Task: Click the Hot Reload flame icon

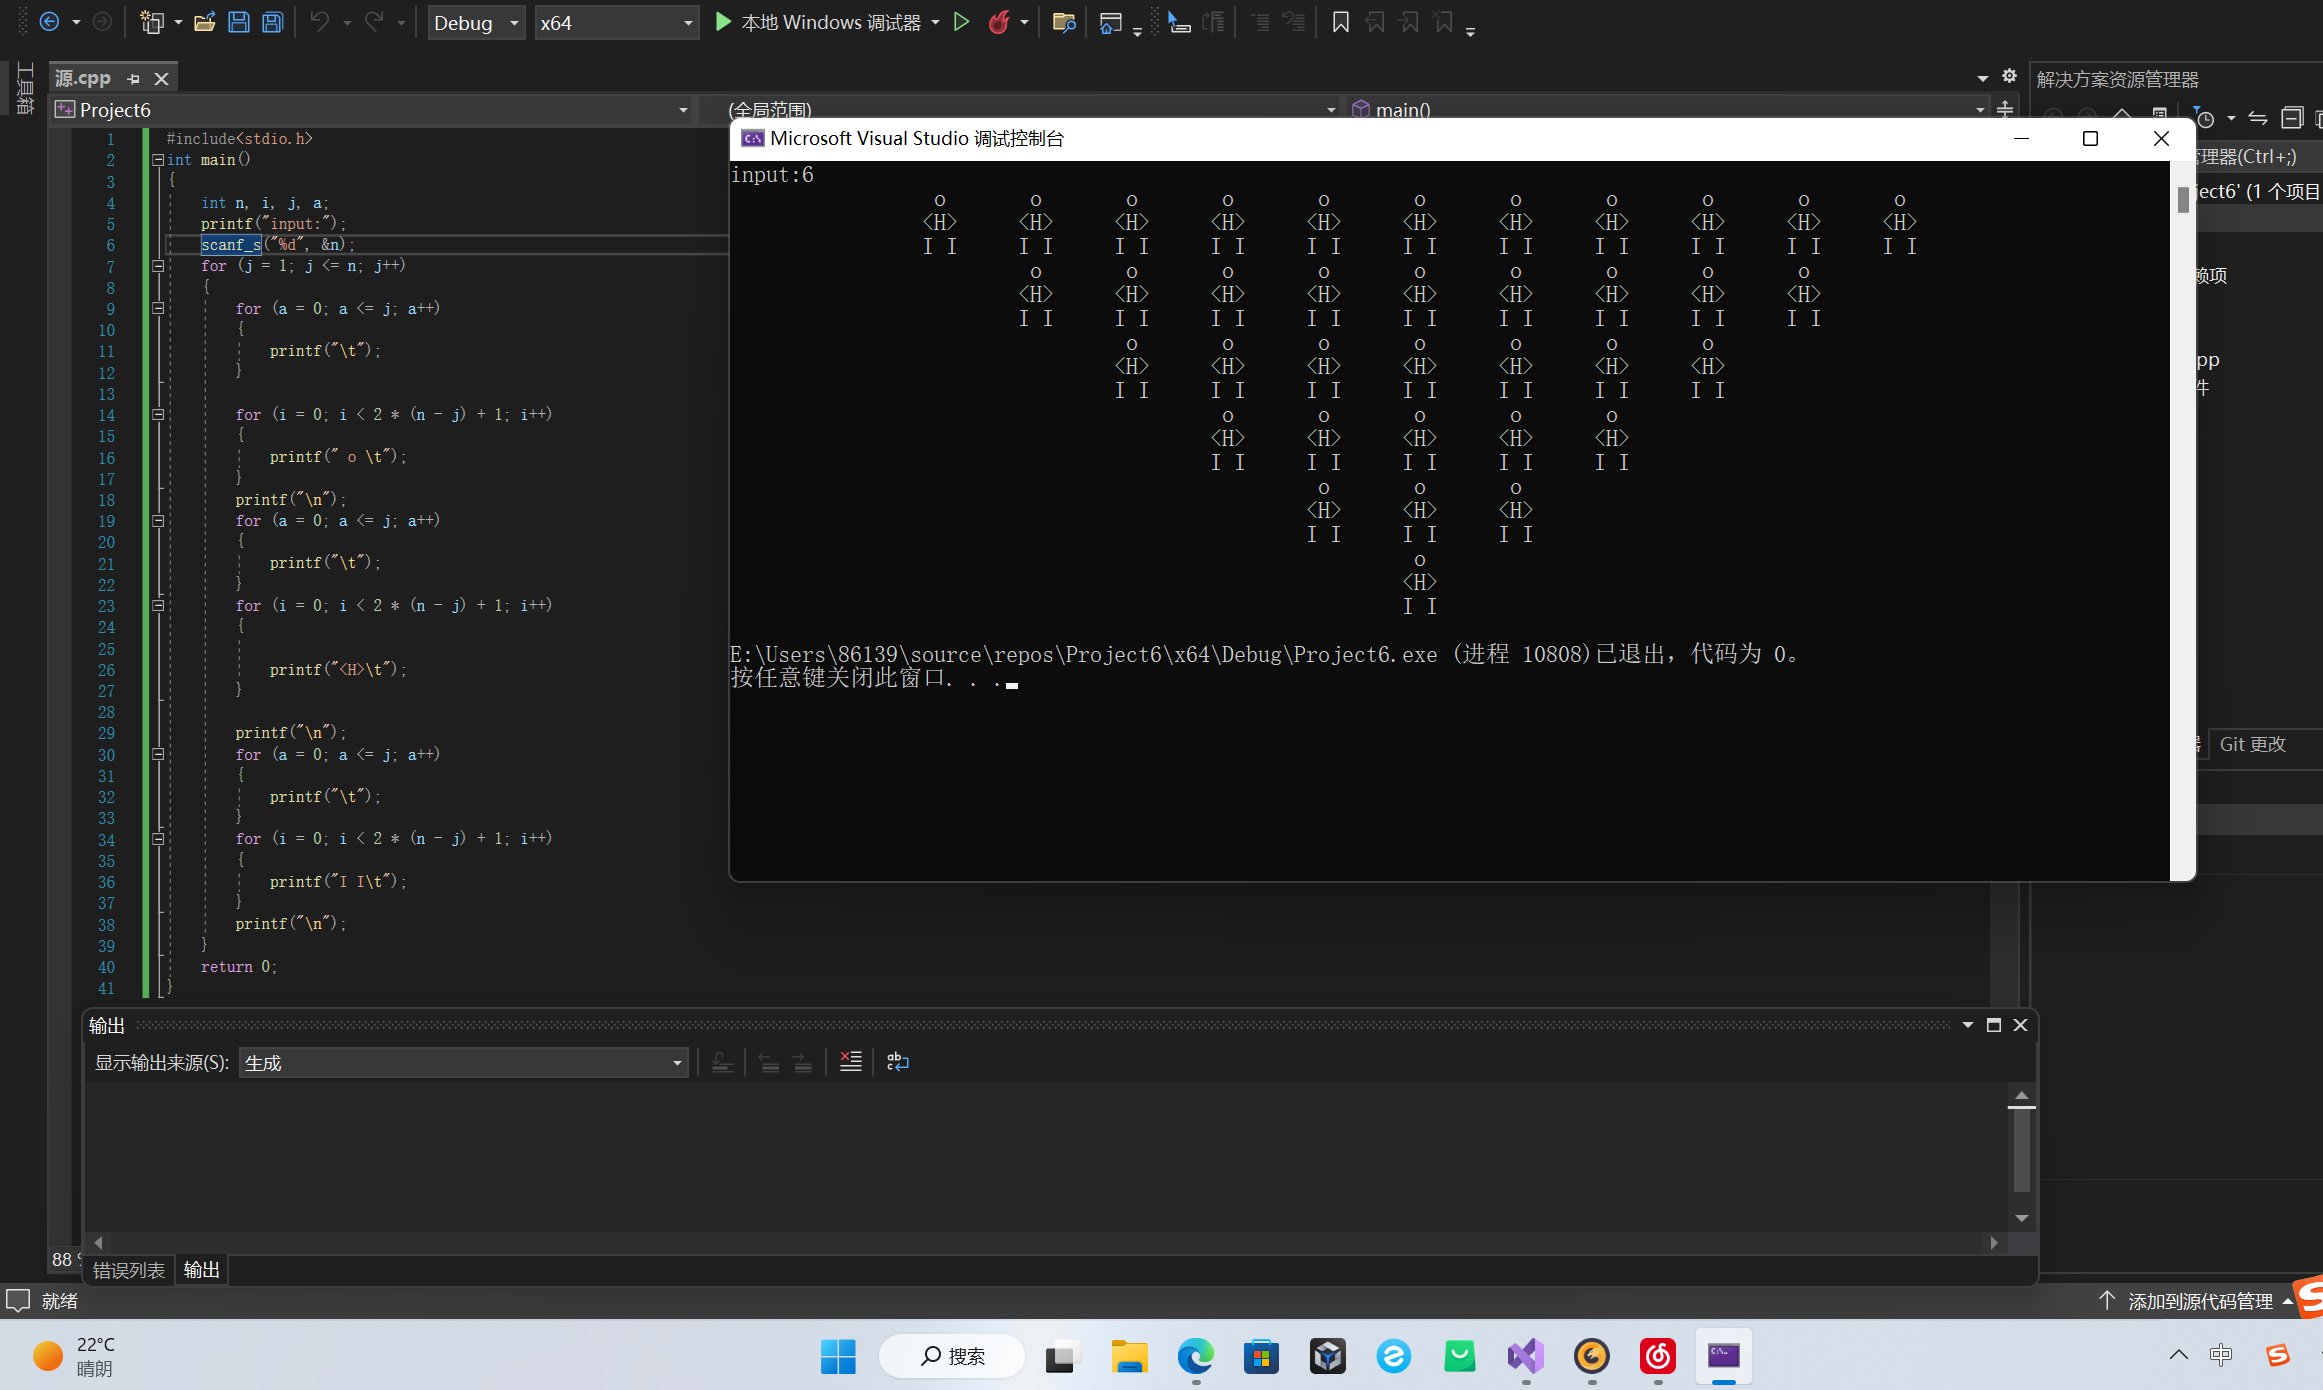Action: (998, 22)
